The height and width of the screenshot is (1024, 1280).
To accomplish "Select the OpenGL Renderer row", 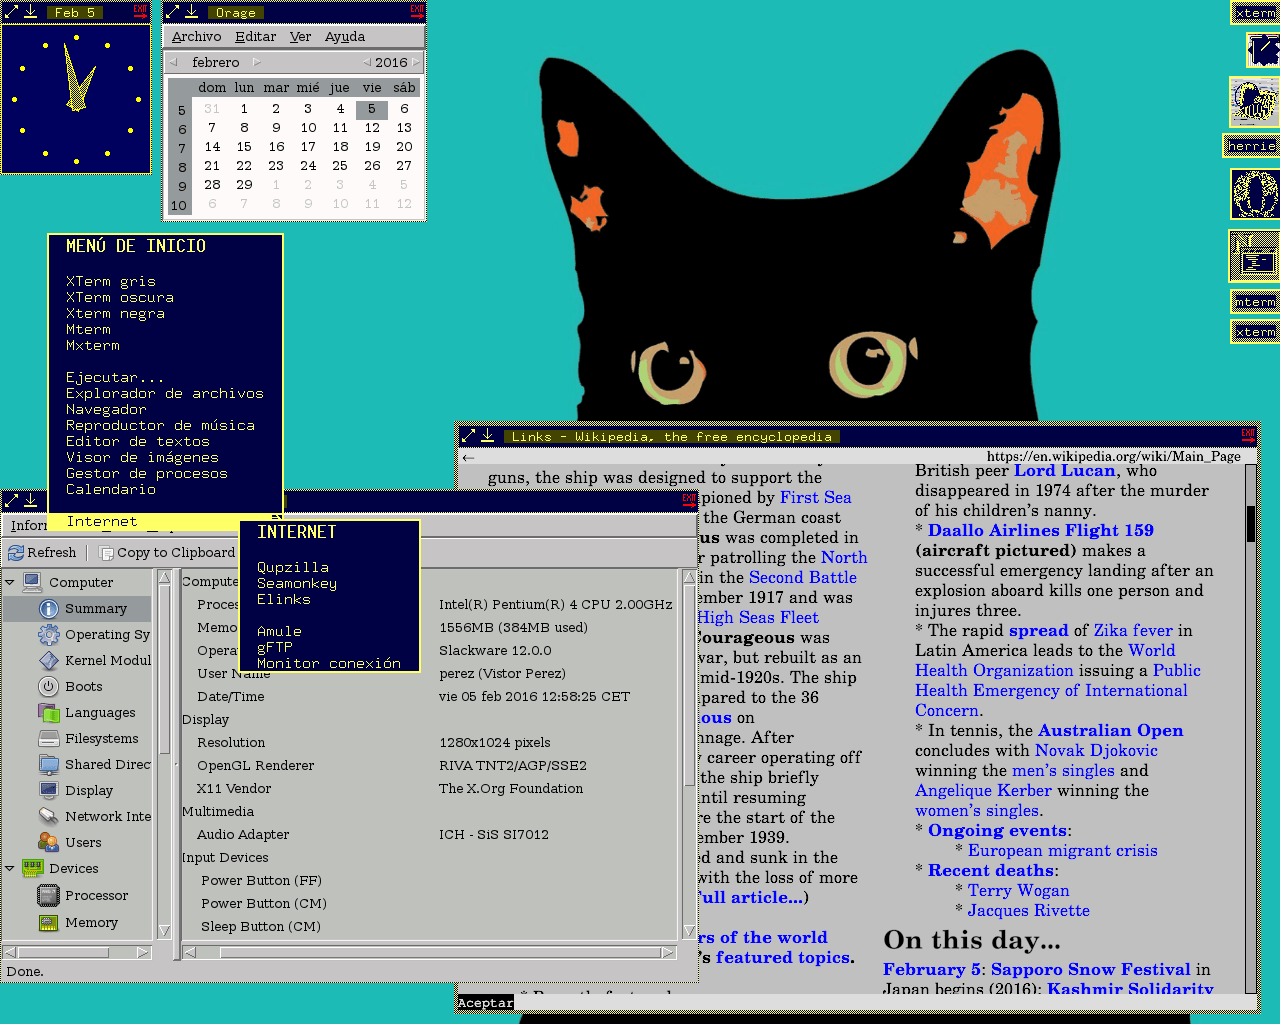I will [430, 765].
